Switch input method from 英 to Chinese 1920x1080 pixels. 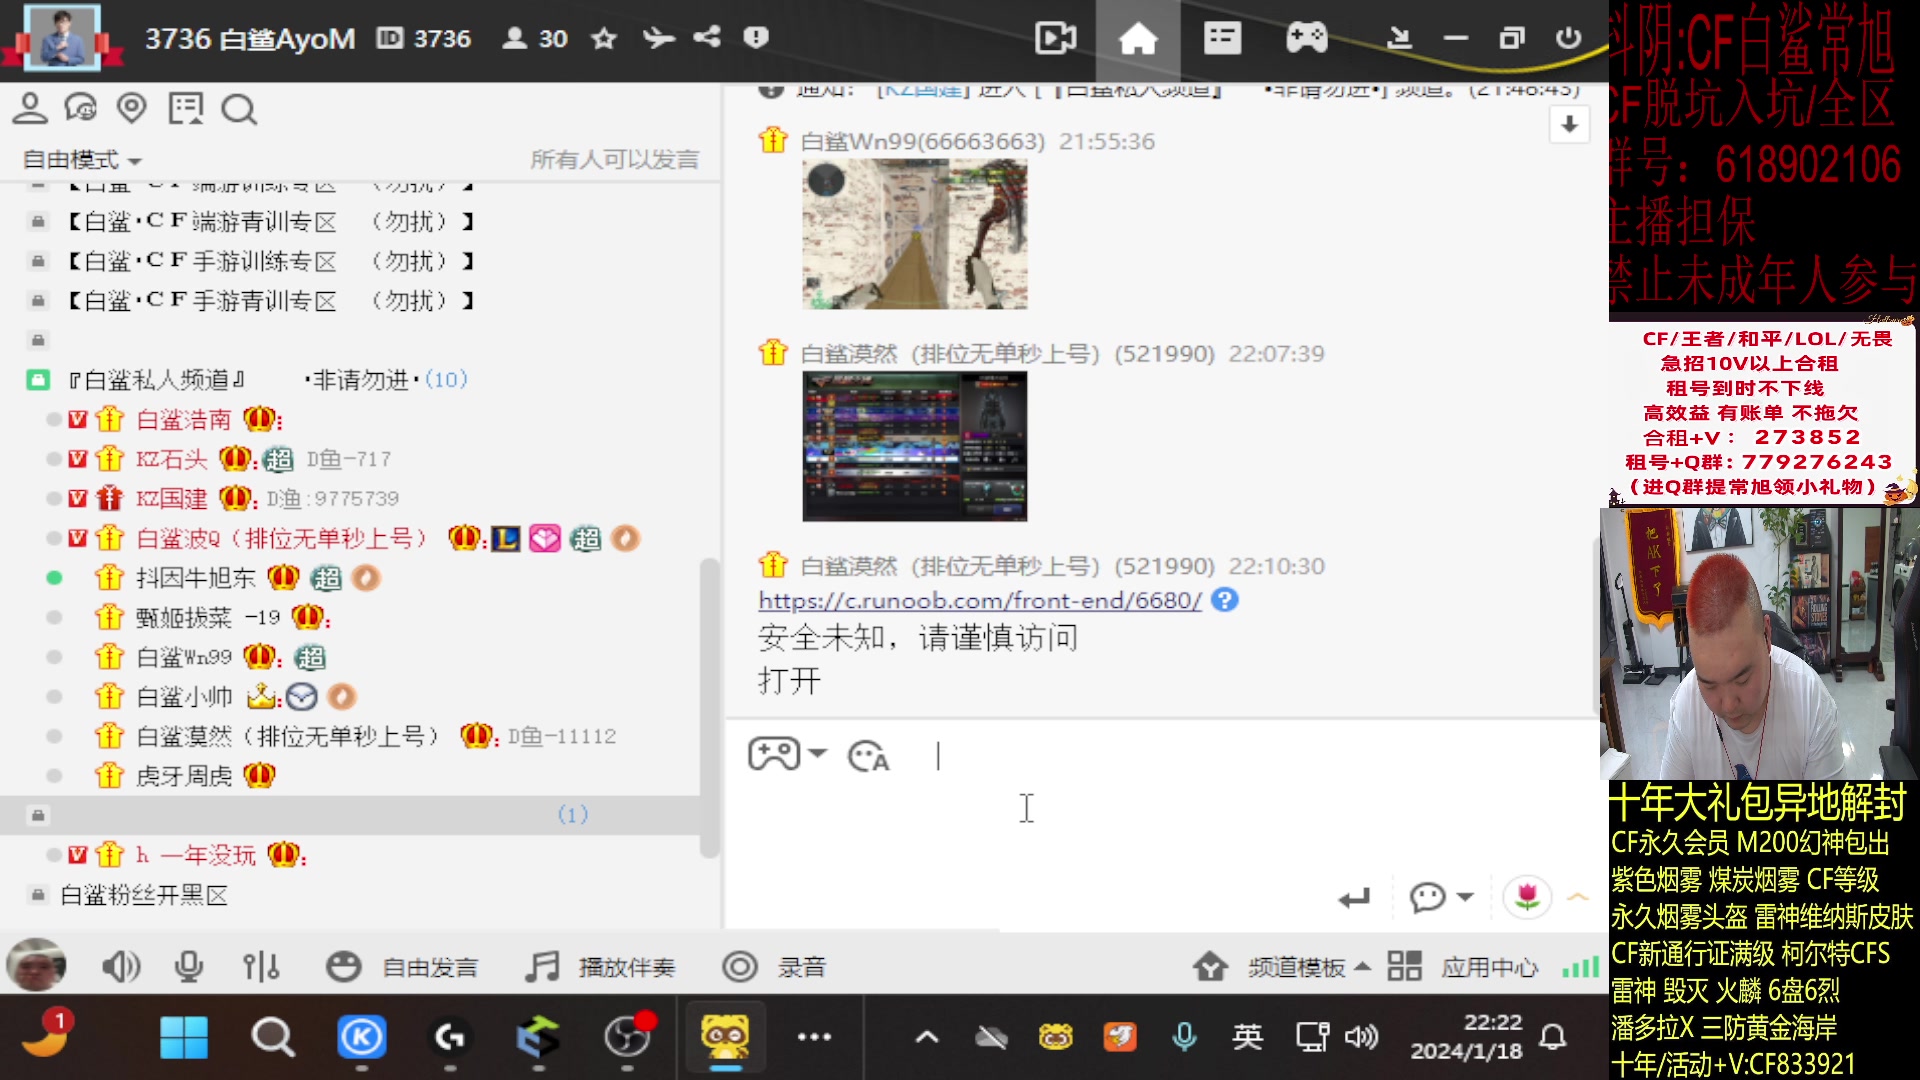point(1247,1037)
